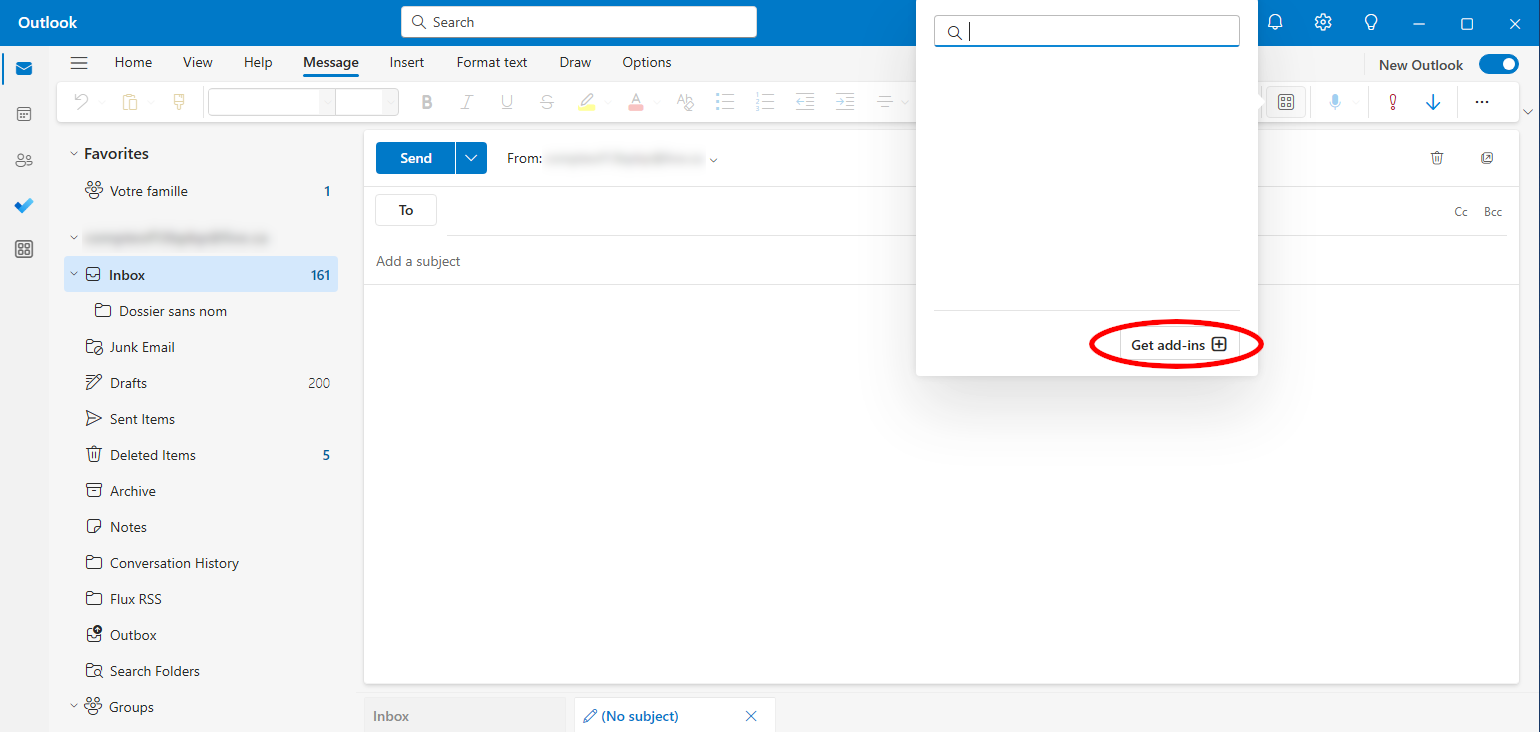Pop out the message into new window
Image resolution: width=1540 pixels, height=732 pixels.
pos(1487,158)
